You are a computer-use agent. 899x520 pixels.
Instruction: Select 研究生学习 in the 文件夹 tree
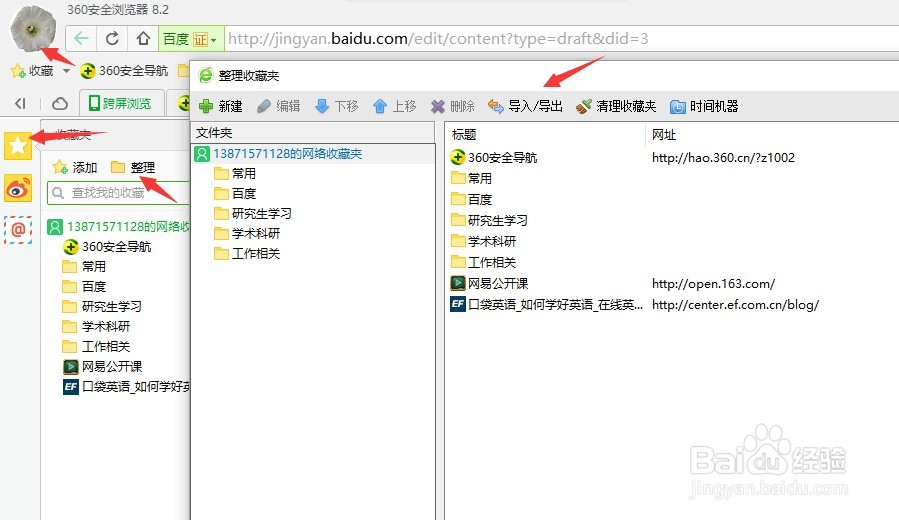(x=252, y=214)
